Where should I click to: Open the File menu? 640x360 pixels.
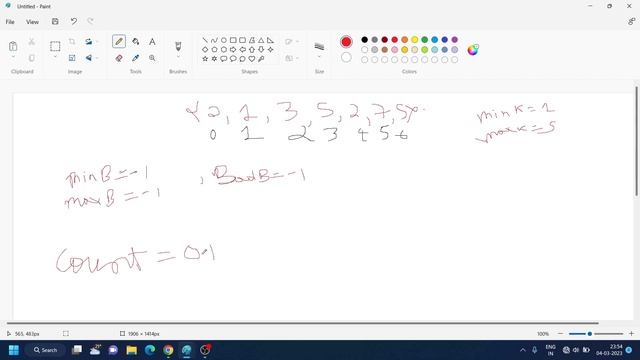pos(10,22)
